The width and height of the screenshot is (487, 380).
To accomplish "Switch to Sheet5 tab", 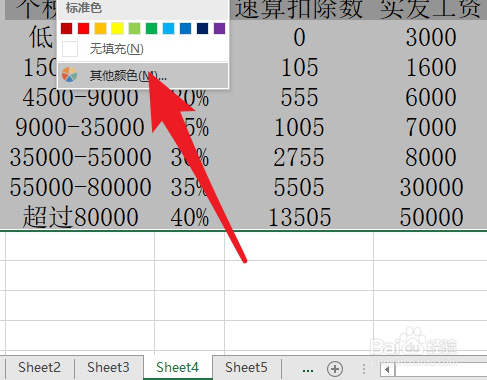I will point(246,367).
